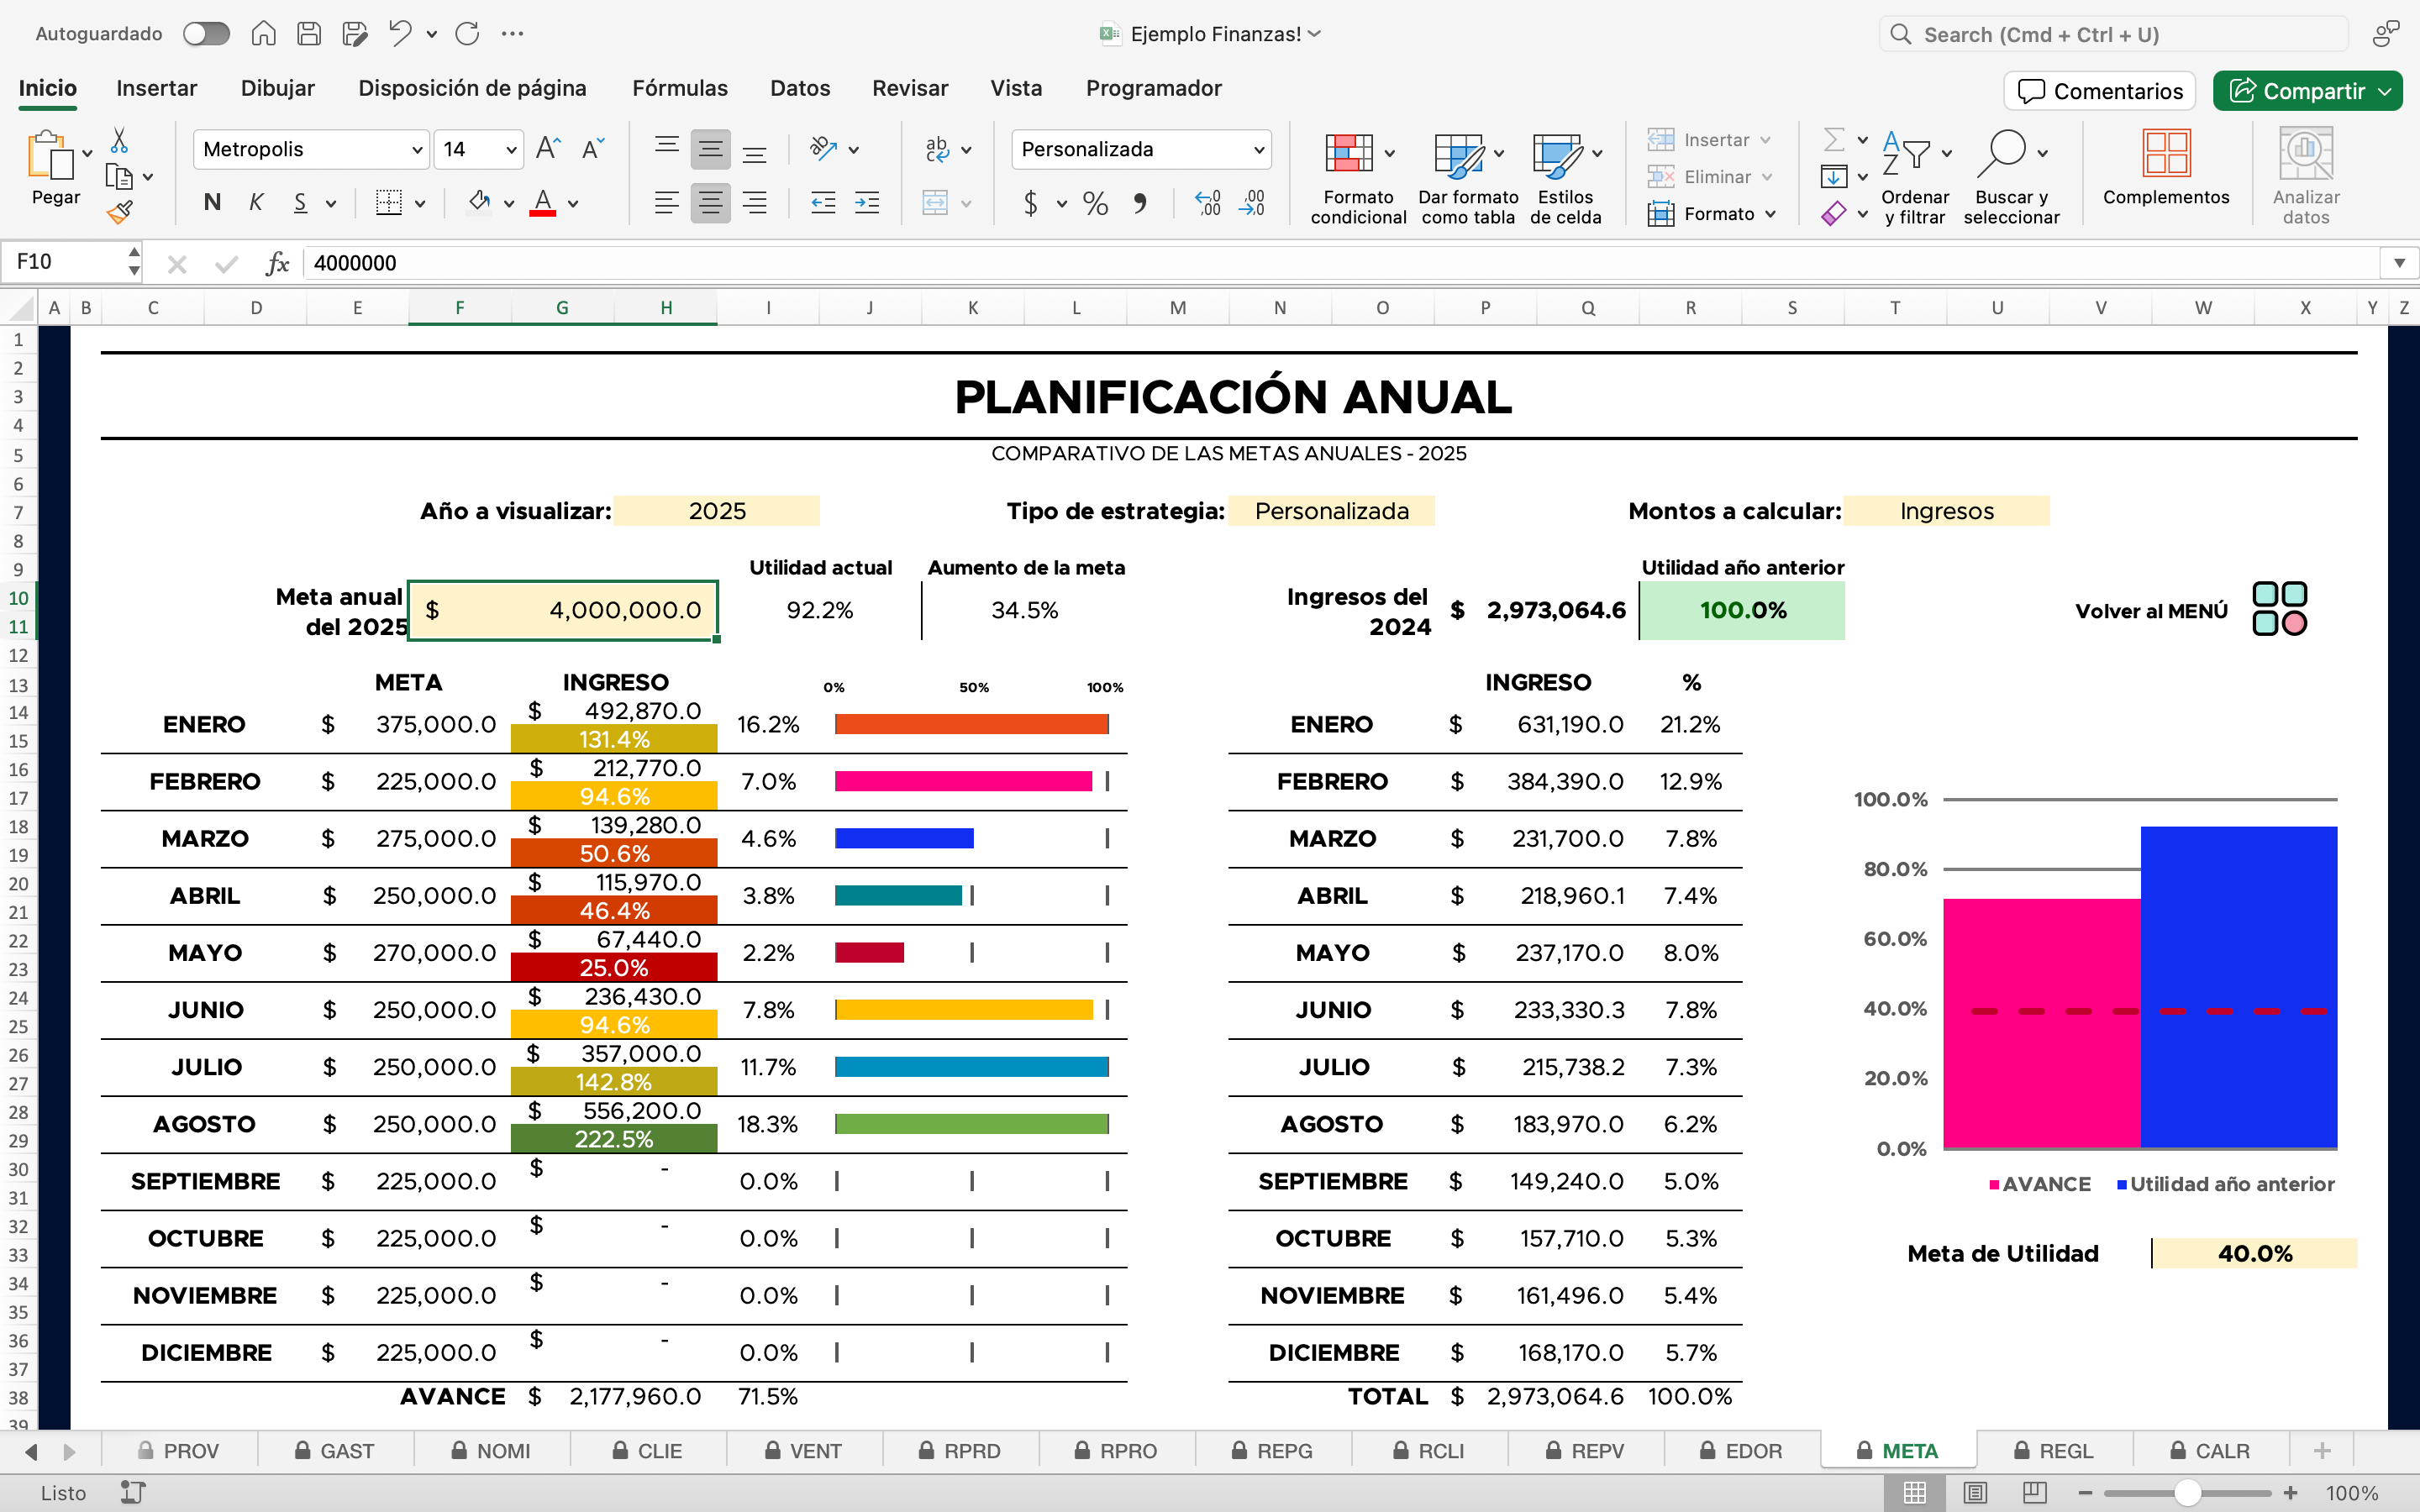
Task: Click the zoom slider handle
Action: click(2187, 1493)
